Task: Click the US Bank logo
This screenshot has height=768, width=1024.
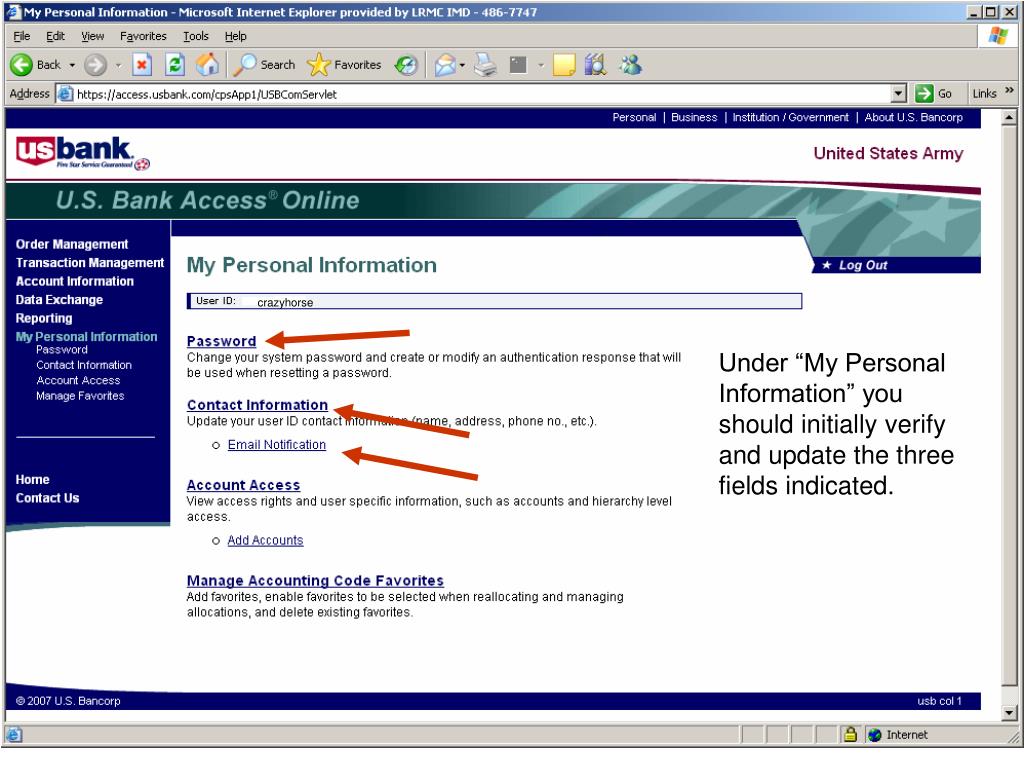Action: tap(82, 153)
